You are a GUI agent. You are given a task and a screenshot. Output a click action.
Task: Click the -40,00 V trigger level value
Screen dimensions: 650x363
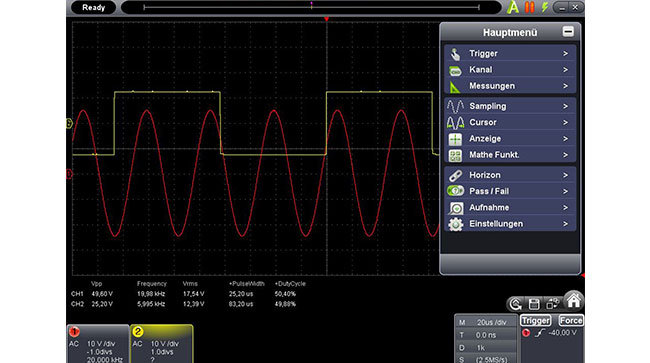(563, 333)
